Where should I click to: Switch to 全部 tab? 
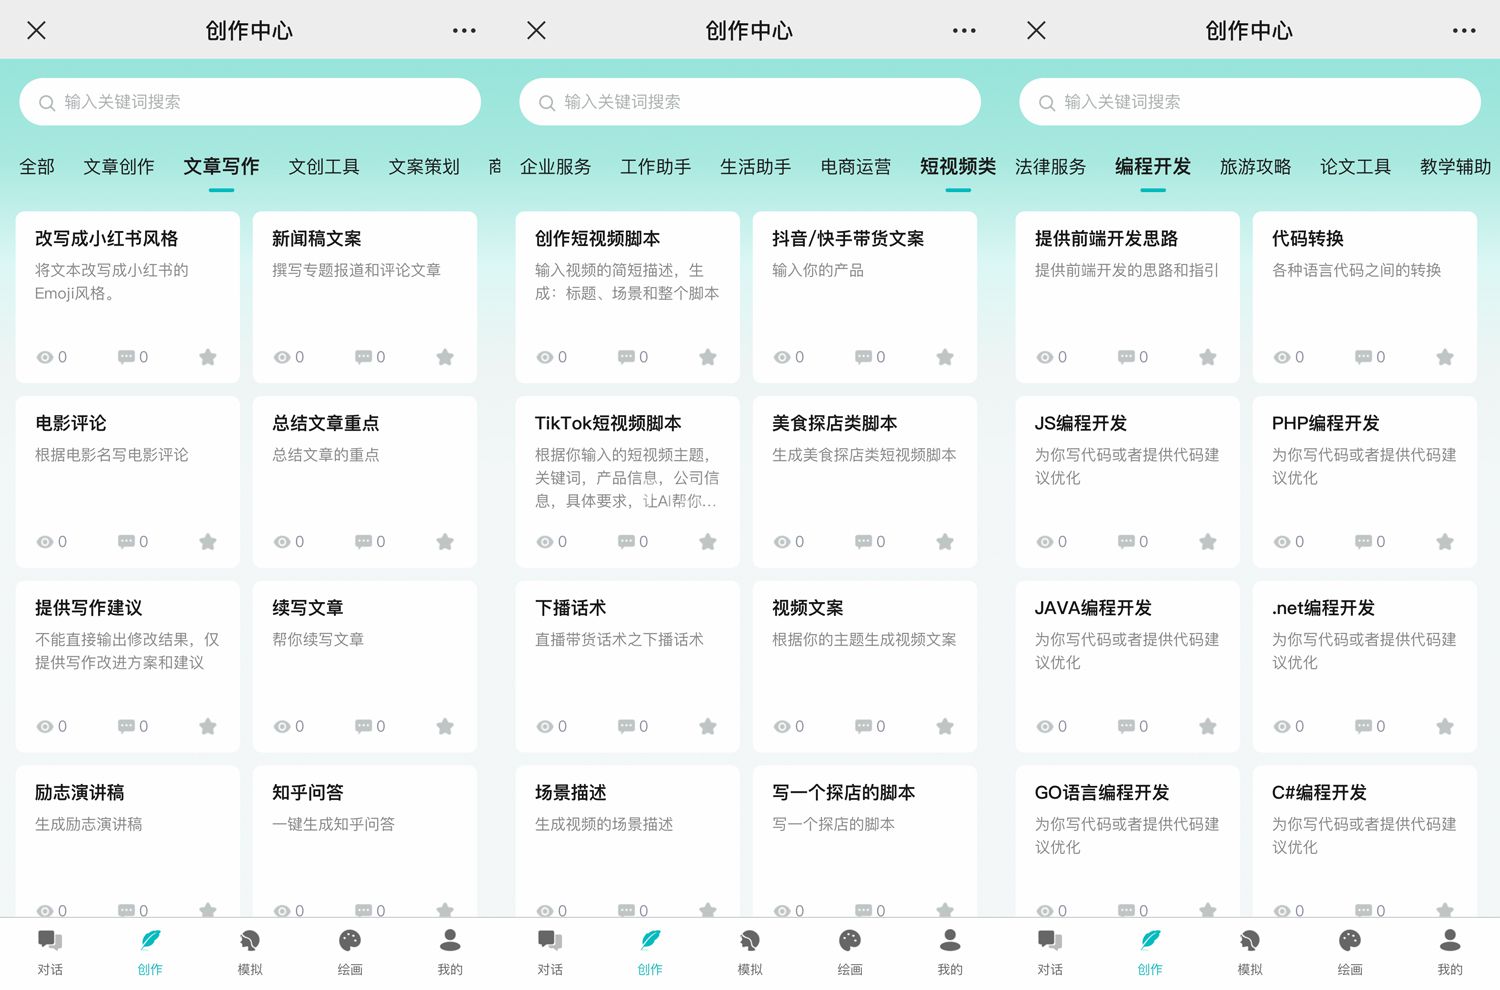click(37, 167)
